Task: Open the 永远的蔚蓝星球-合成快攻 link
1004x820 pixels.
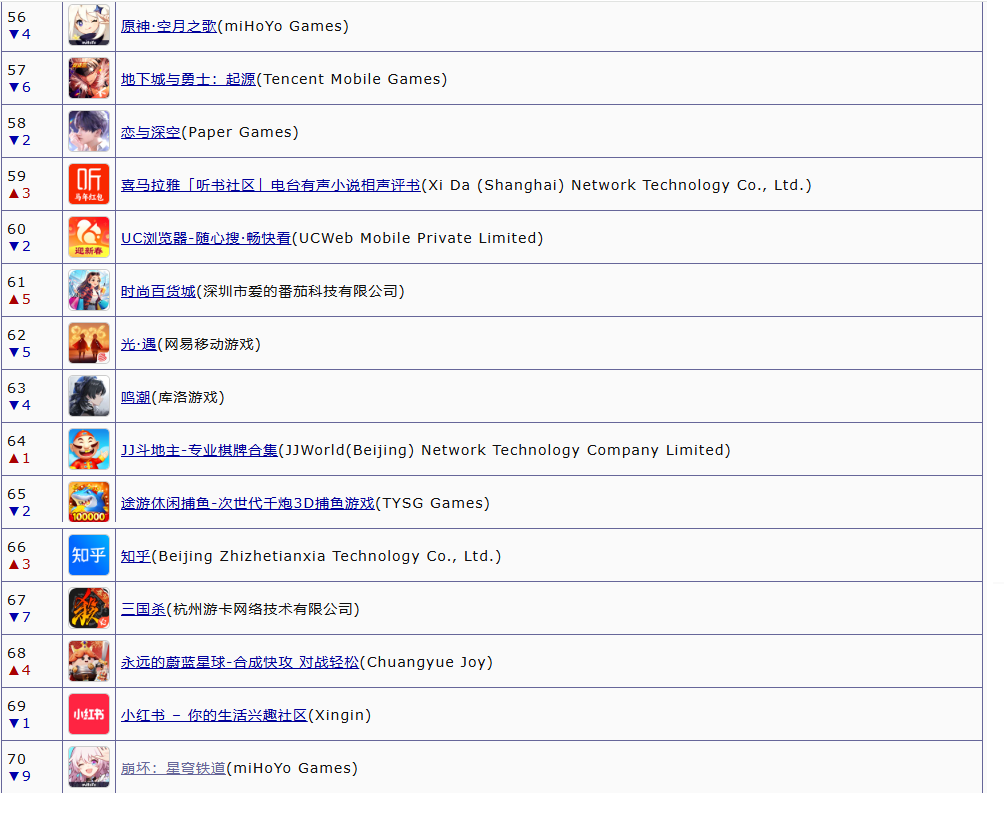Action: (240, 663)
